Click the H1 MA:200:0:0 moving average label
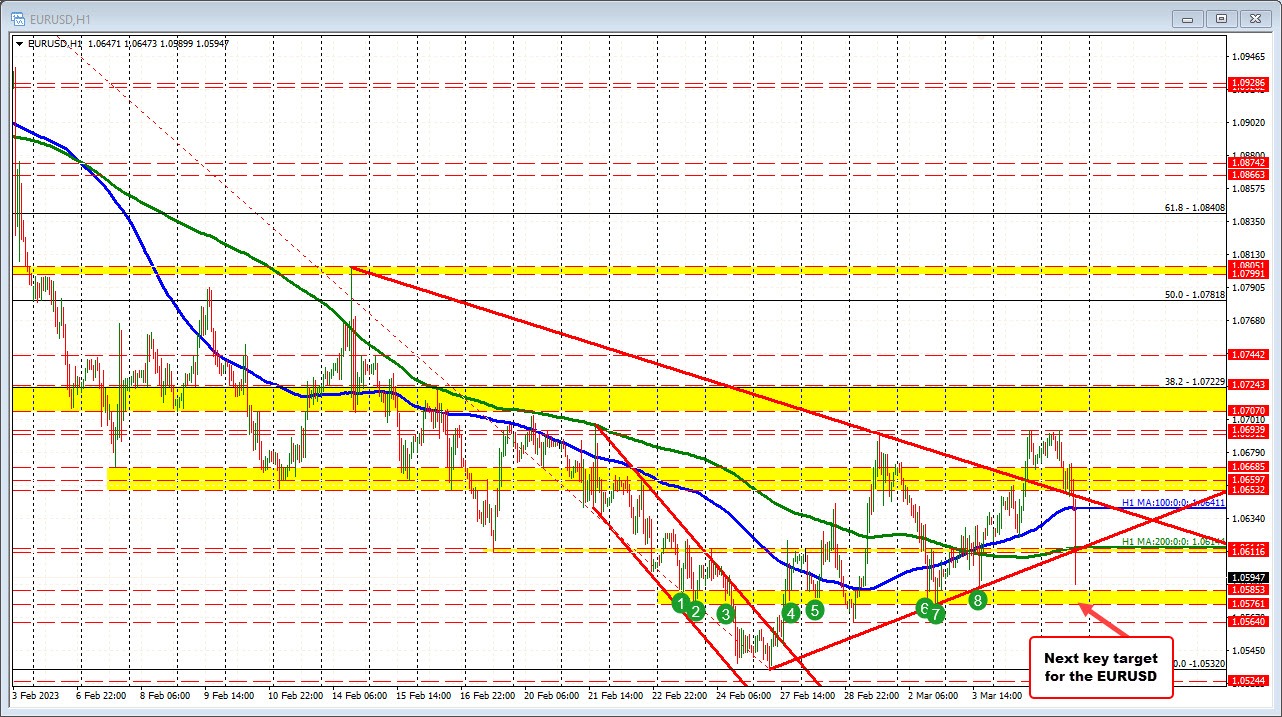The width and height of the screenshot is (1282, 717). [x=1173, y=541]
